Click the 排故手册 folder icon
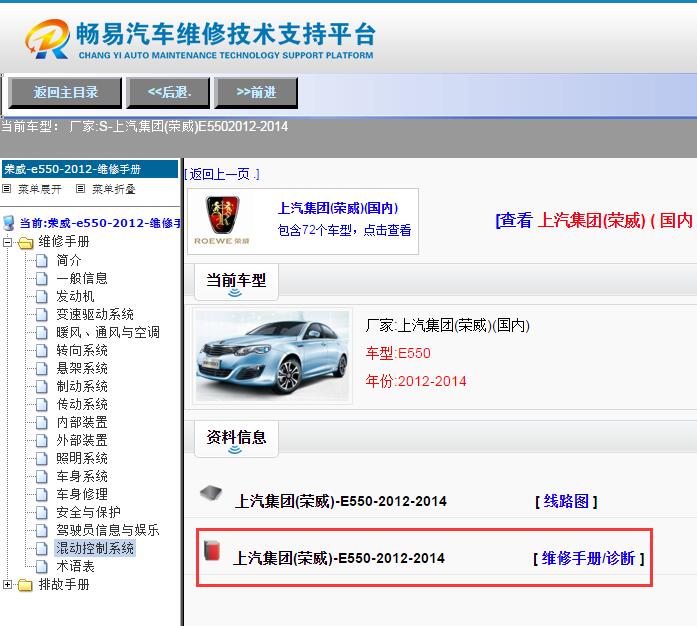This screenshot has height=626, width=697. point(26,585)
